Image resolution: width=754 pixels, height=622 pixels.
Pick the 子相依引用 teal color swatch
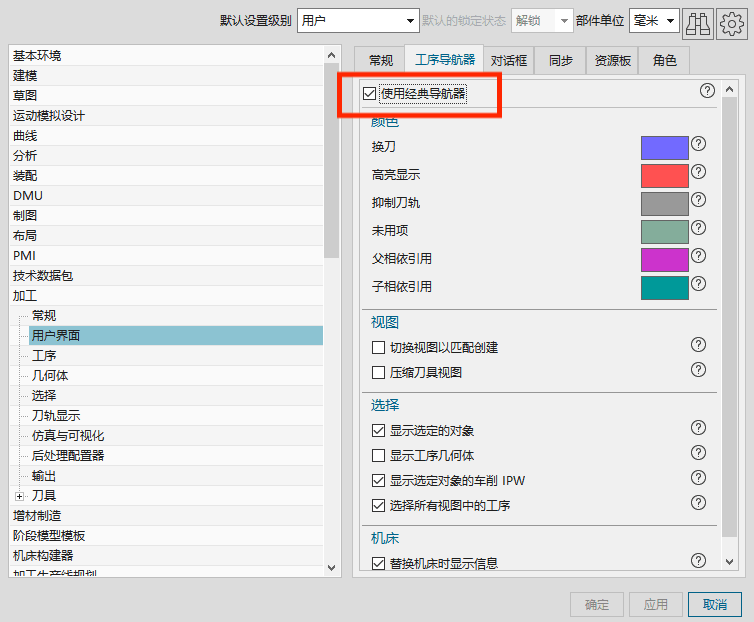pos(665,288)
